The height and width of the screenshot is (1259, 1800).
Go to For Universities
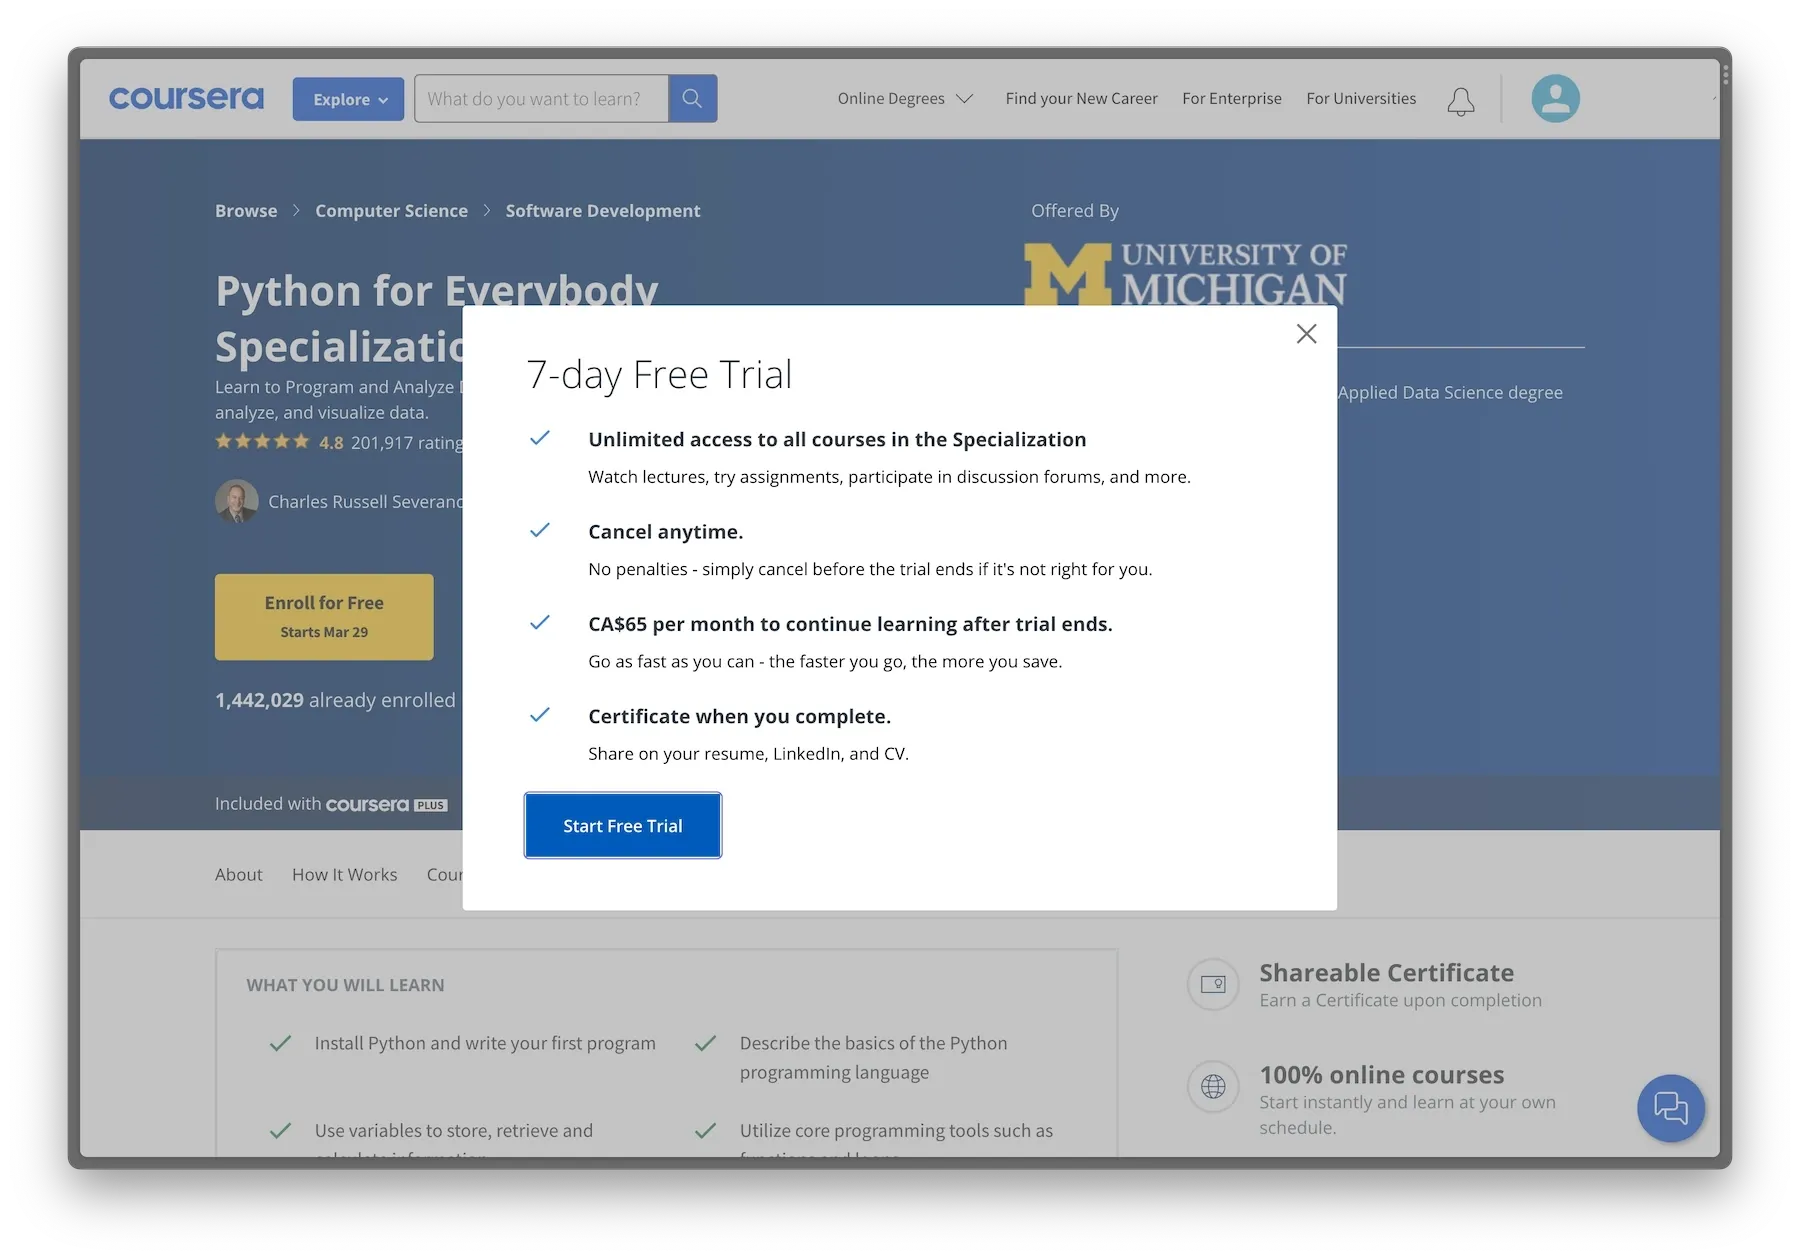(1361, 98)
